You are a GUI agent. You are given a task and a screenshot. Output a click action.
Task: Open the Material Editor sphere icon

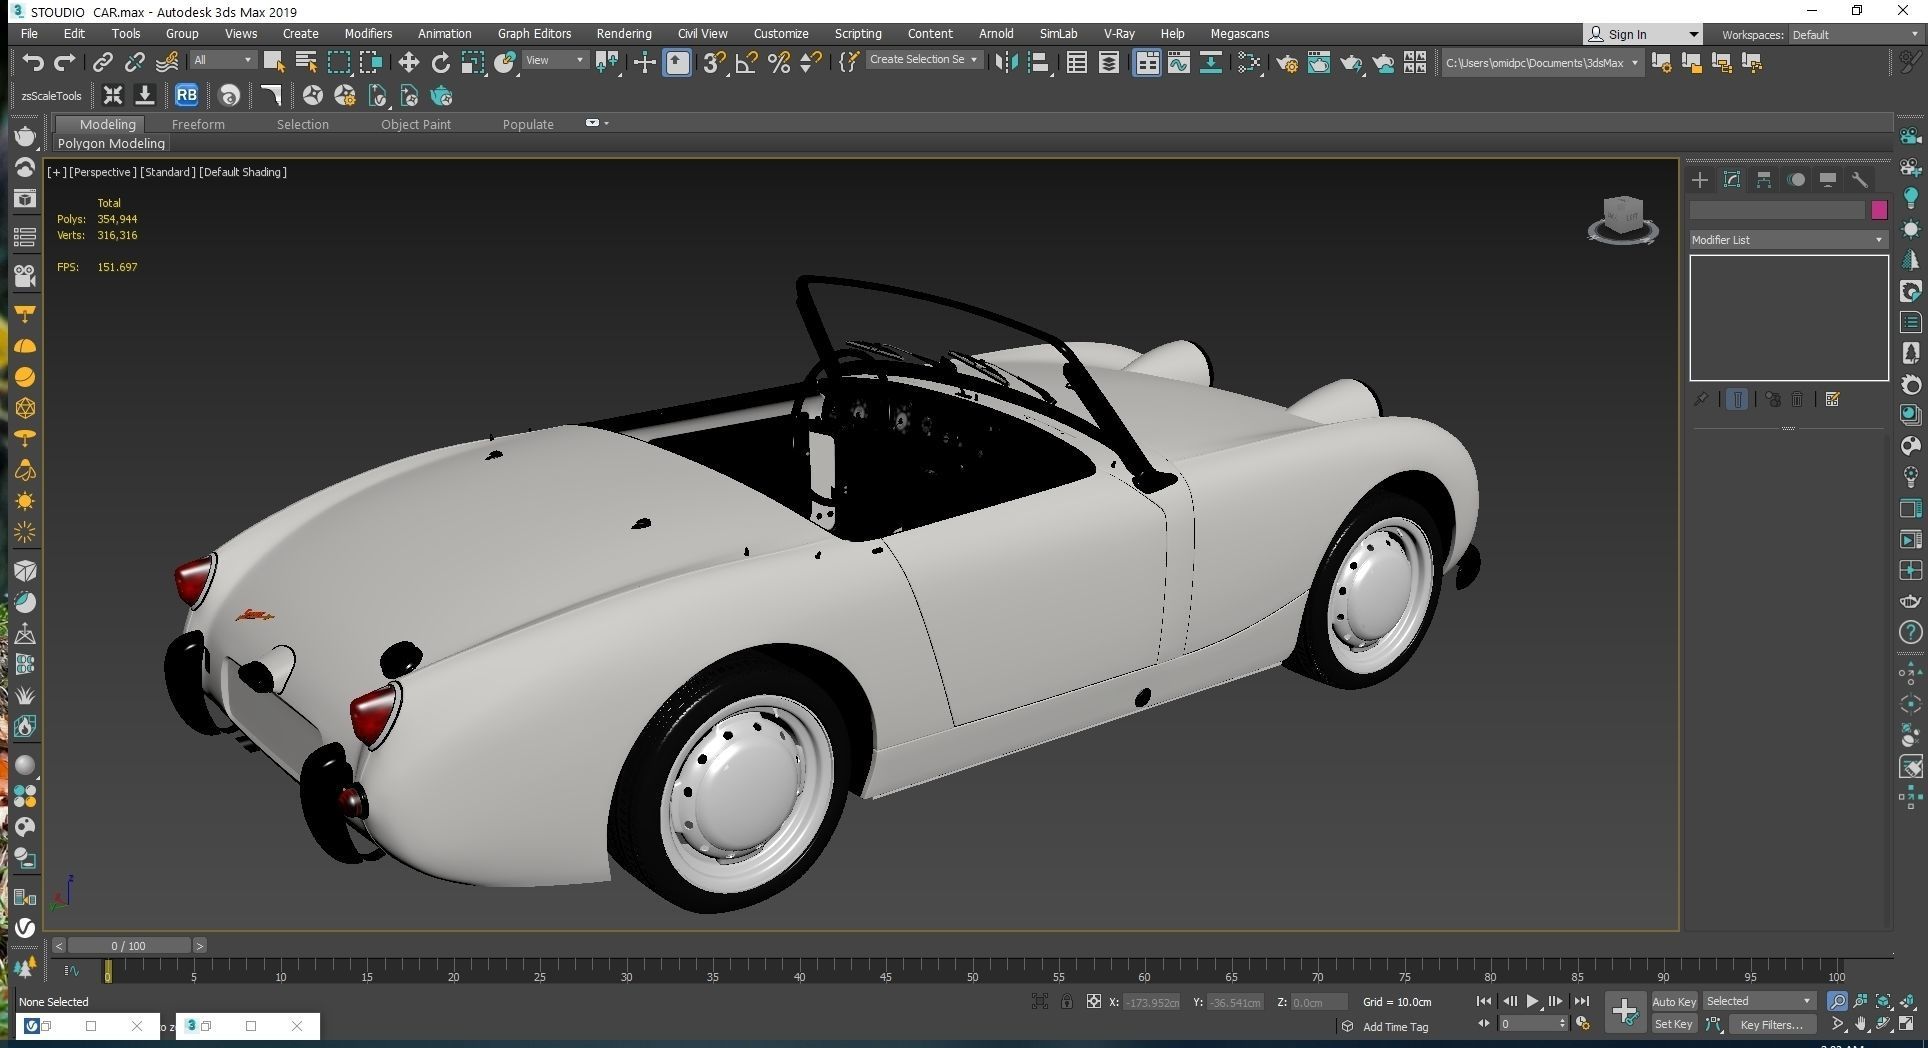coord(1249,63)
